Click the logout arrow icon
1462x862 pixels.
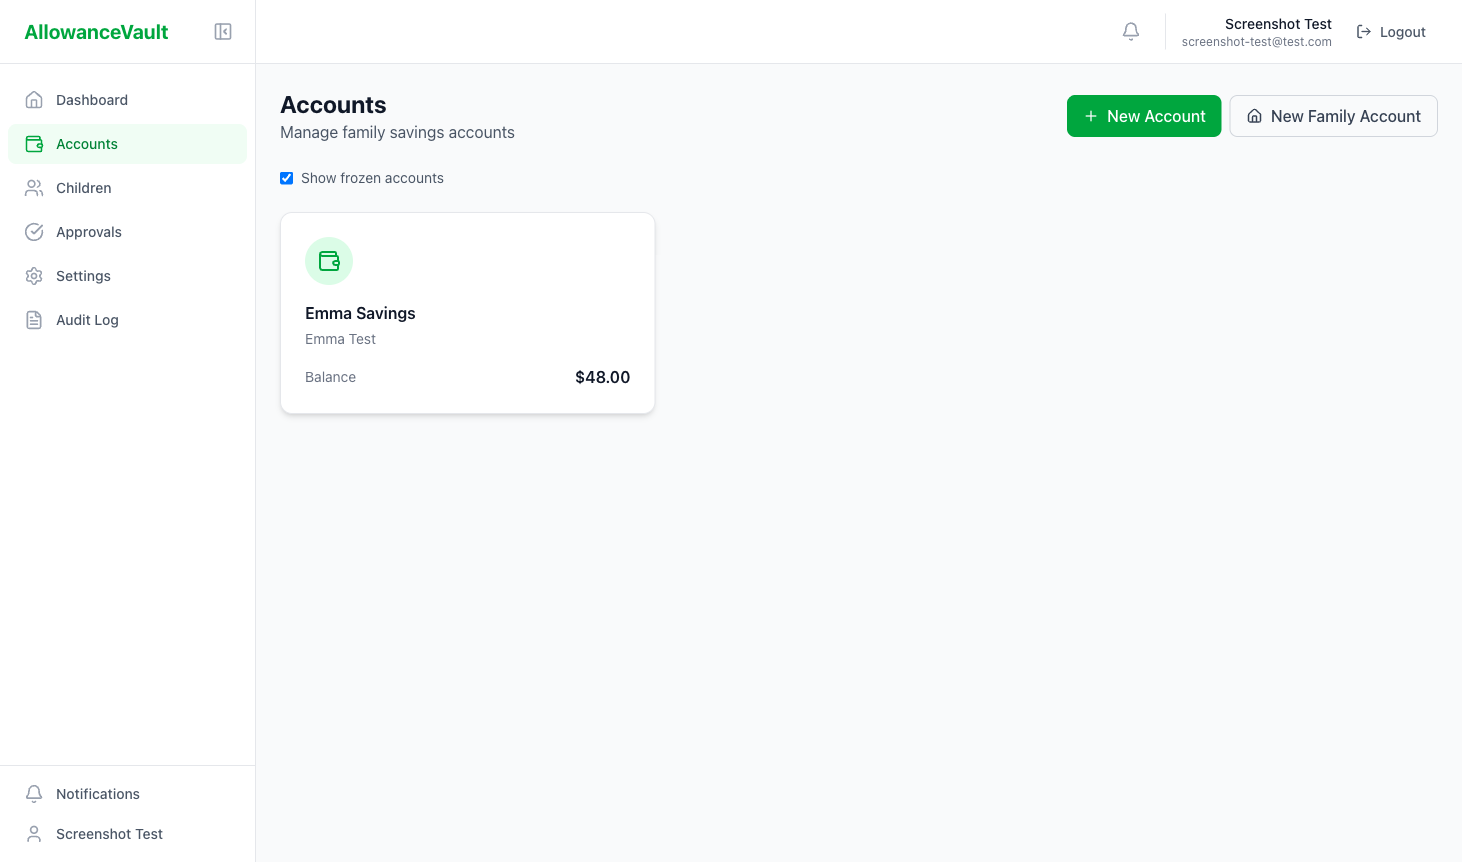click(x=1363, y=31)
